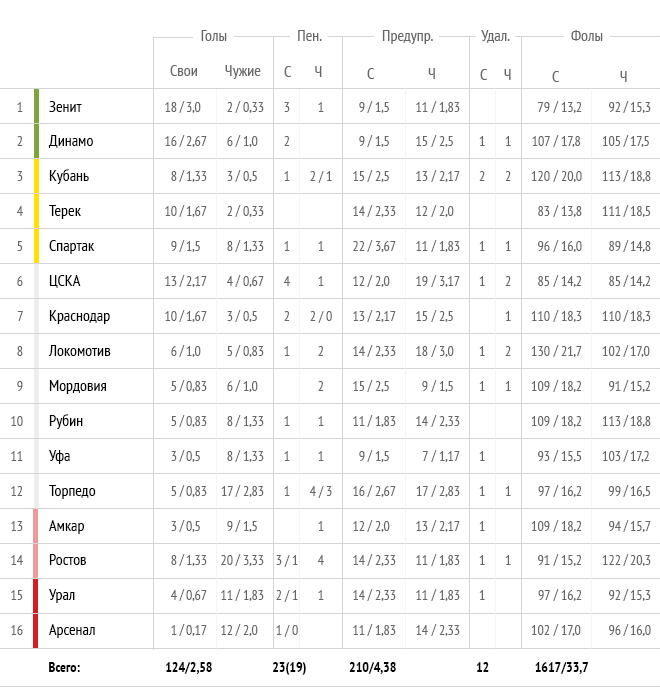Click the Торпедо conceded goals cell 17 / 2,83
The image size is (660, 687).
coord(242,491)
